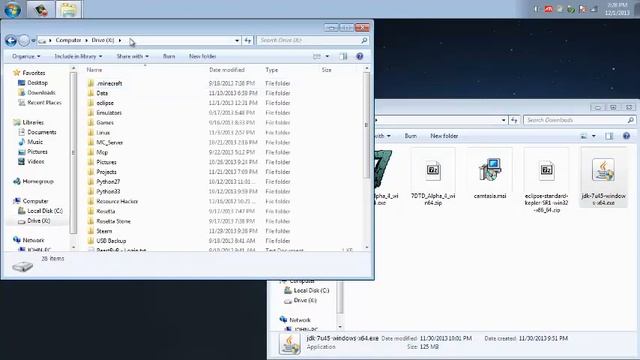Select Drive (X:) in Downloads window sidebar
640x360 pixels.
[305, 300]
